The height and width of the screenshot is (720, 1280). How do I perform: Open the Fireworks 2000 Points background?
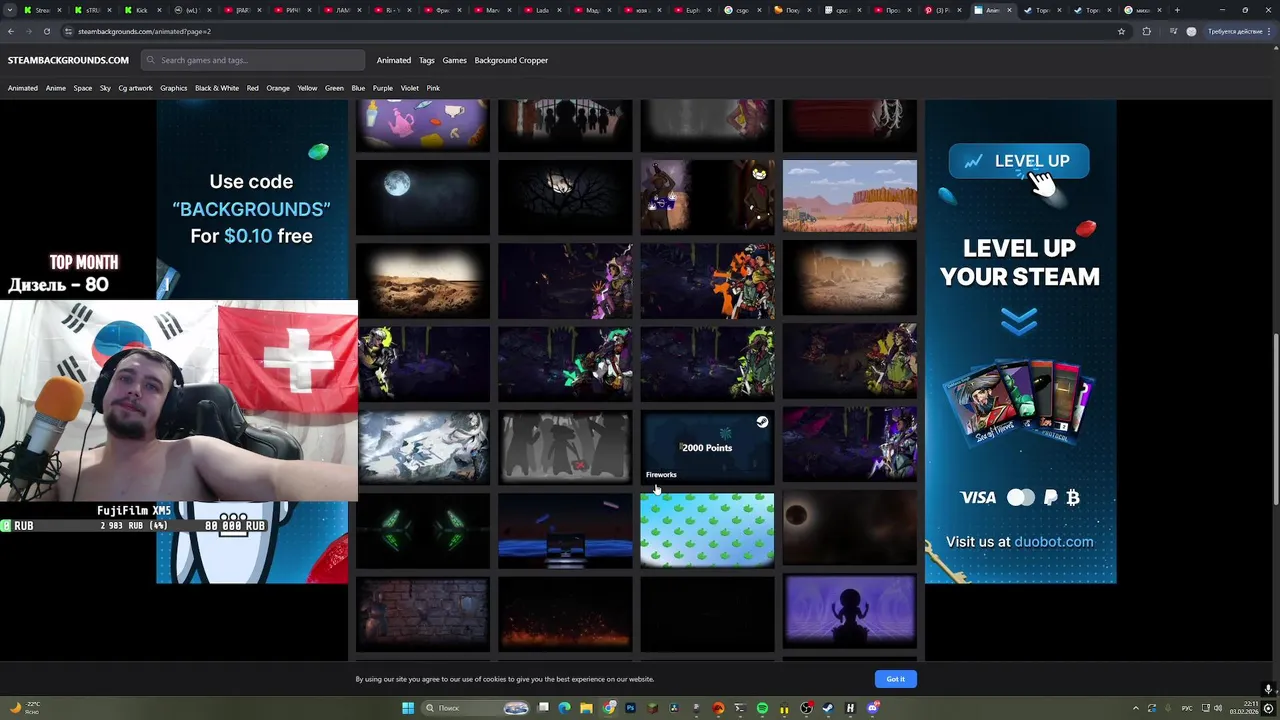[707, 448]
